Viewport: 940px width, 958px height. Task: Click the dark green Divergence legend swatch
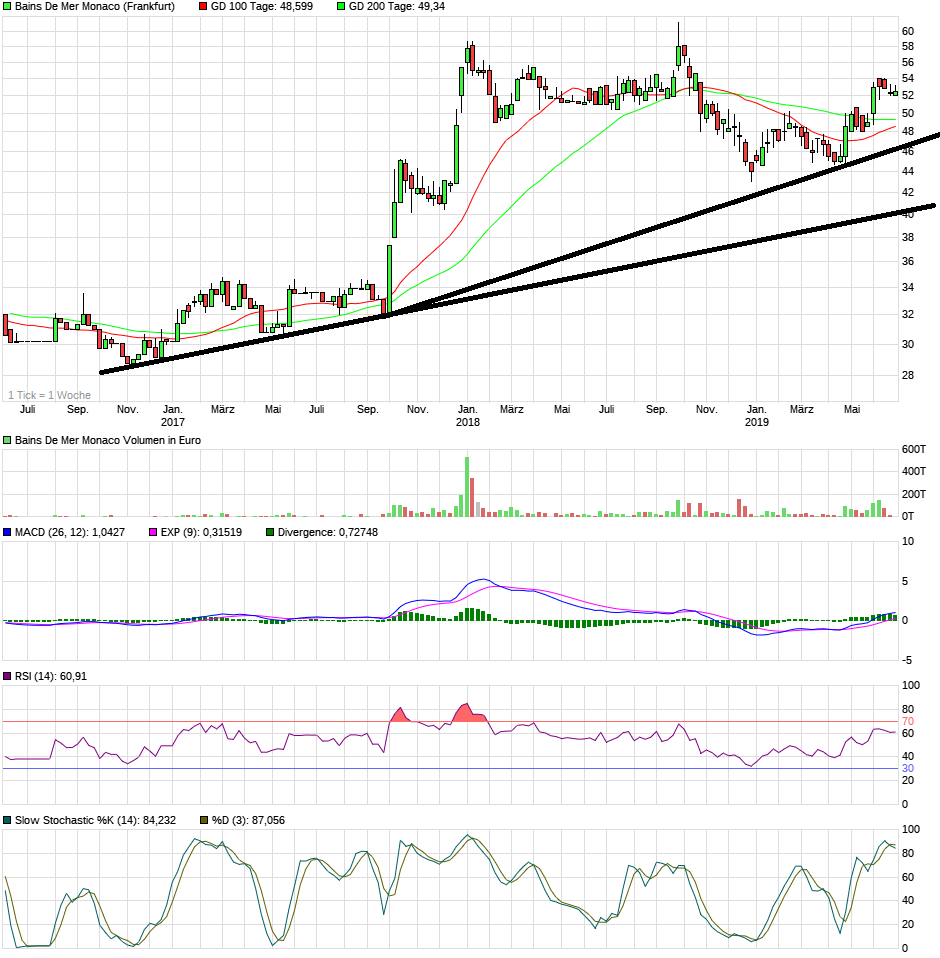point(270,533)
